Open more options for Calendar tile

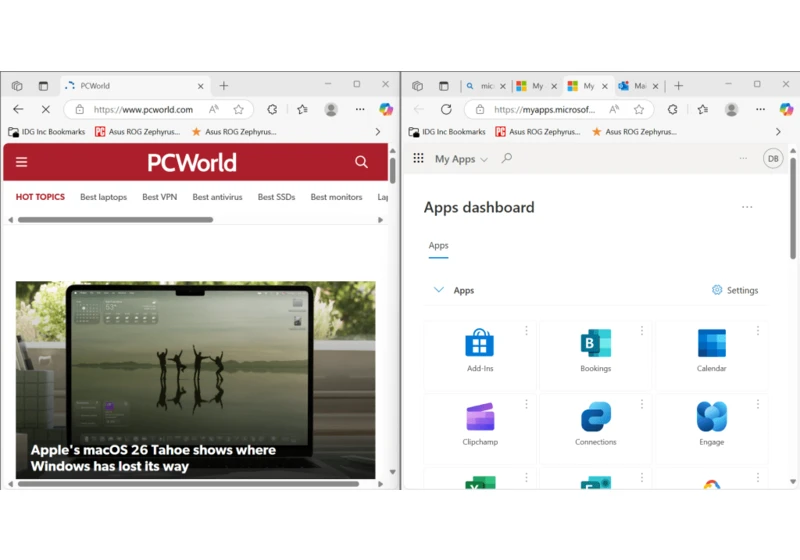click(758, 330)
